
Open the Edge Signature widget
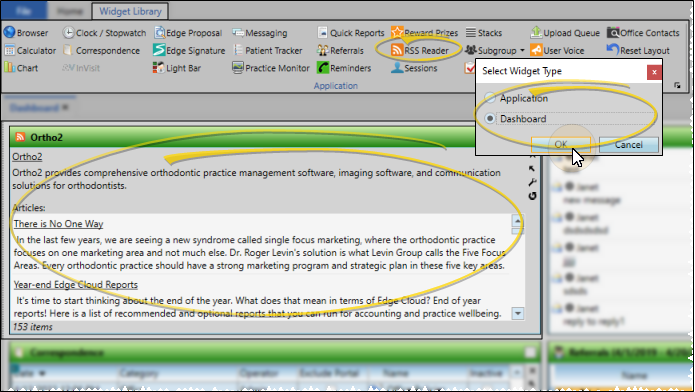(x=189, y=51)
